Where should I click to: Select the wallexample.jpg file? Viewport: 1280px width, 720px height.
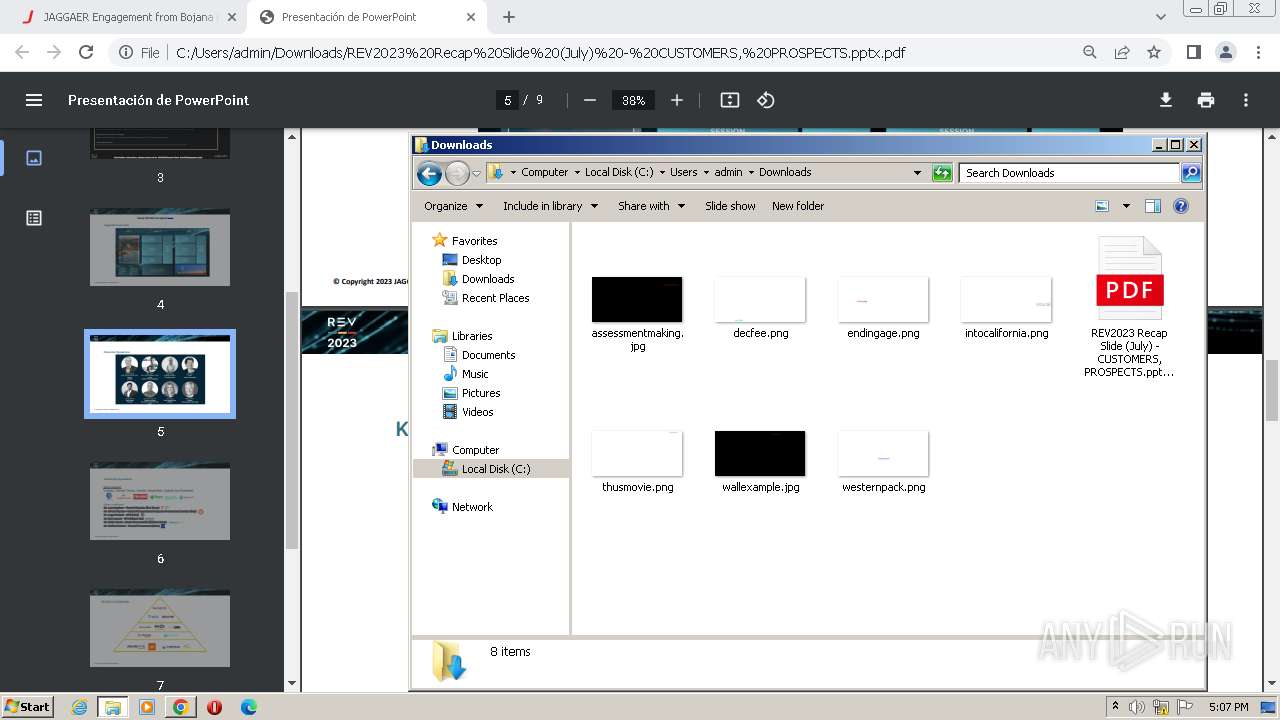click(x=760, y=462)
